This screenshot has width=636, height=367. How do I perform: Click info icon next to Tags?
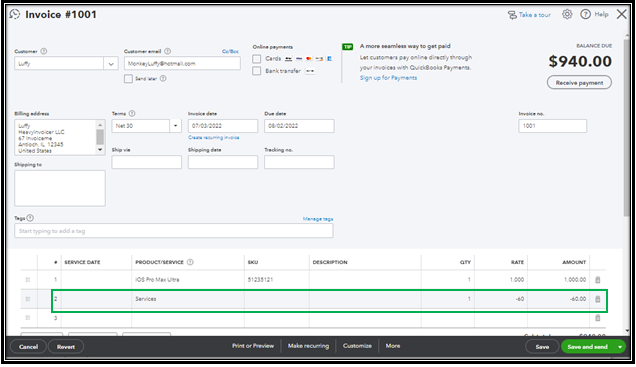coord(30,218)
